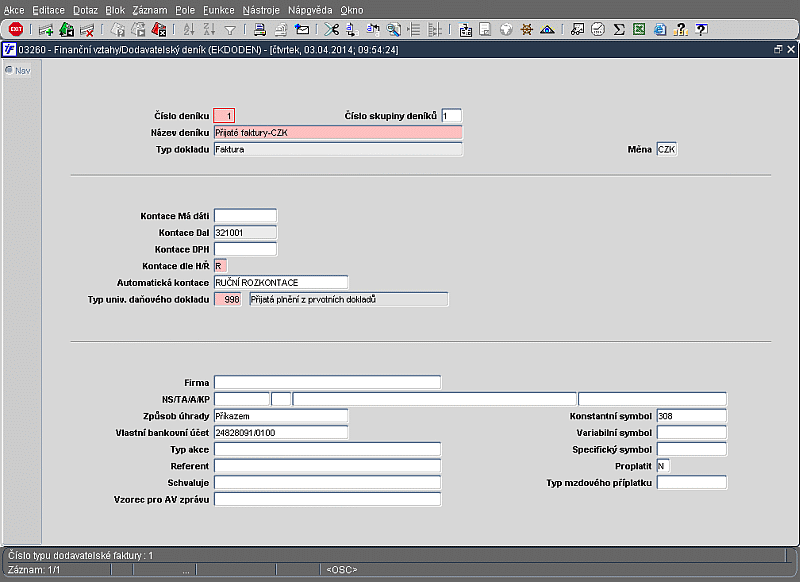Screen dimensions: 800x582
Task: Open the filter funnel icon
Action: pyautogui.click(x=230, y=31)
